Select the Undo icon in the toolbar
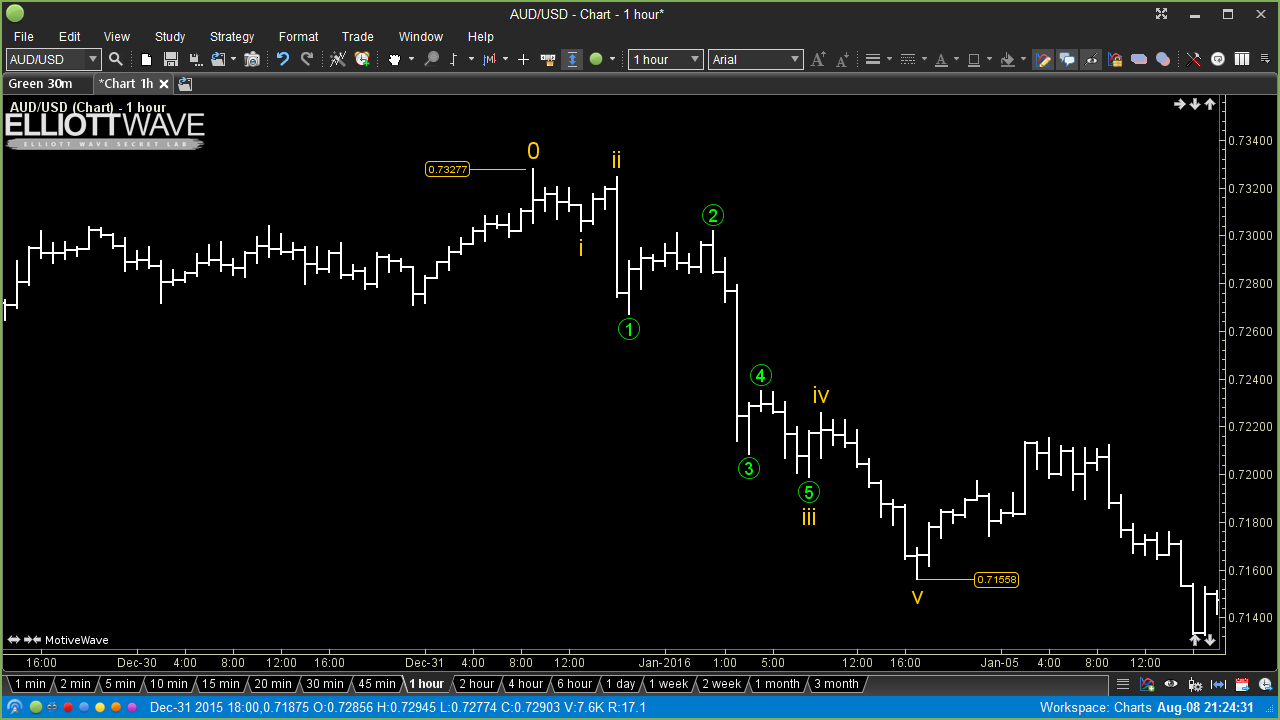Image resolution: width=1280 pixels, height=720 pixels. coord(285,59)
